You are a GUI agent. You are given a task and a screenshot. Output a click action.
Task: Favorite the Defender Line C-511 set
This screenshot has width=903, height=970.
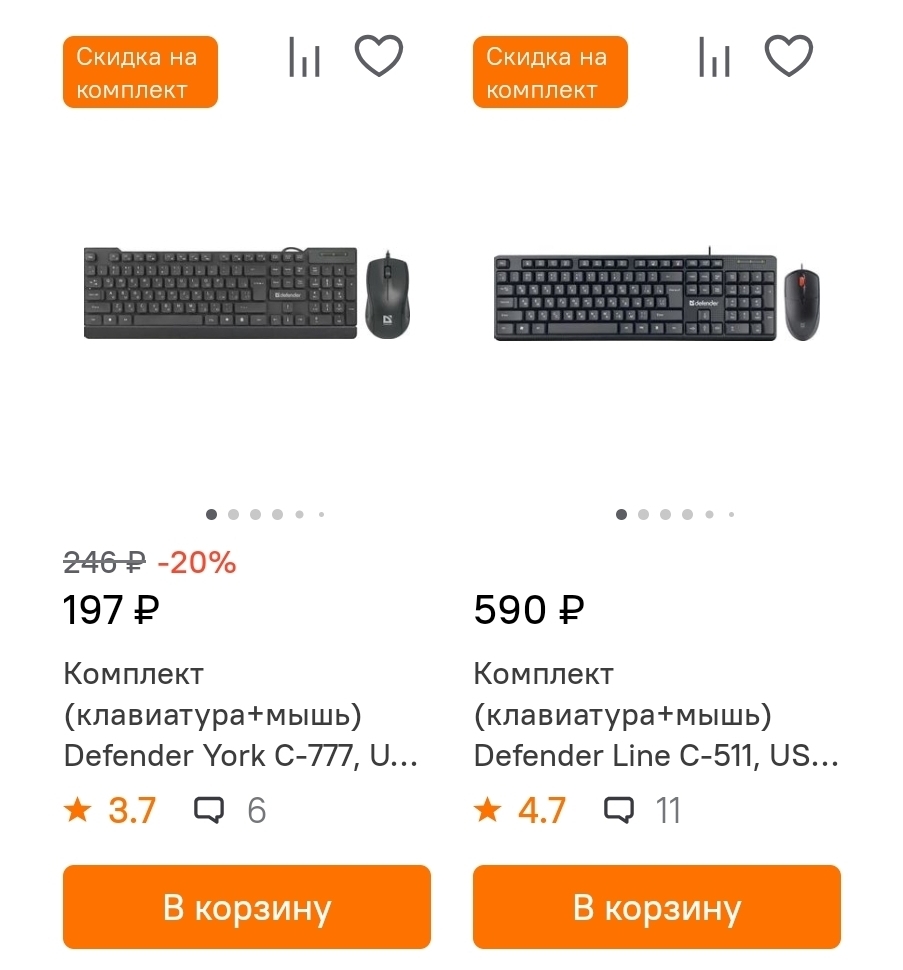pos(789,56)
